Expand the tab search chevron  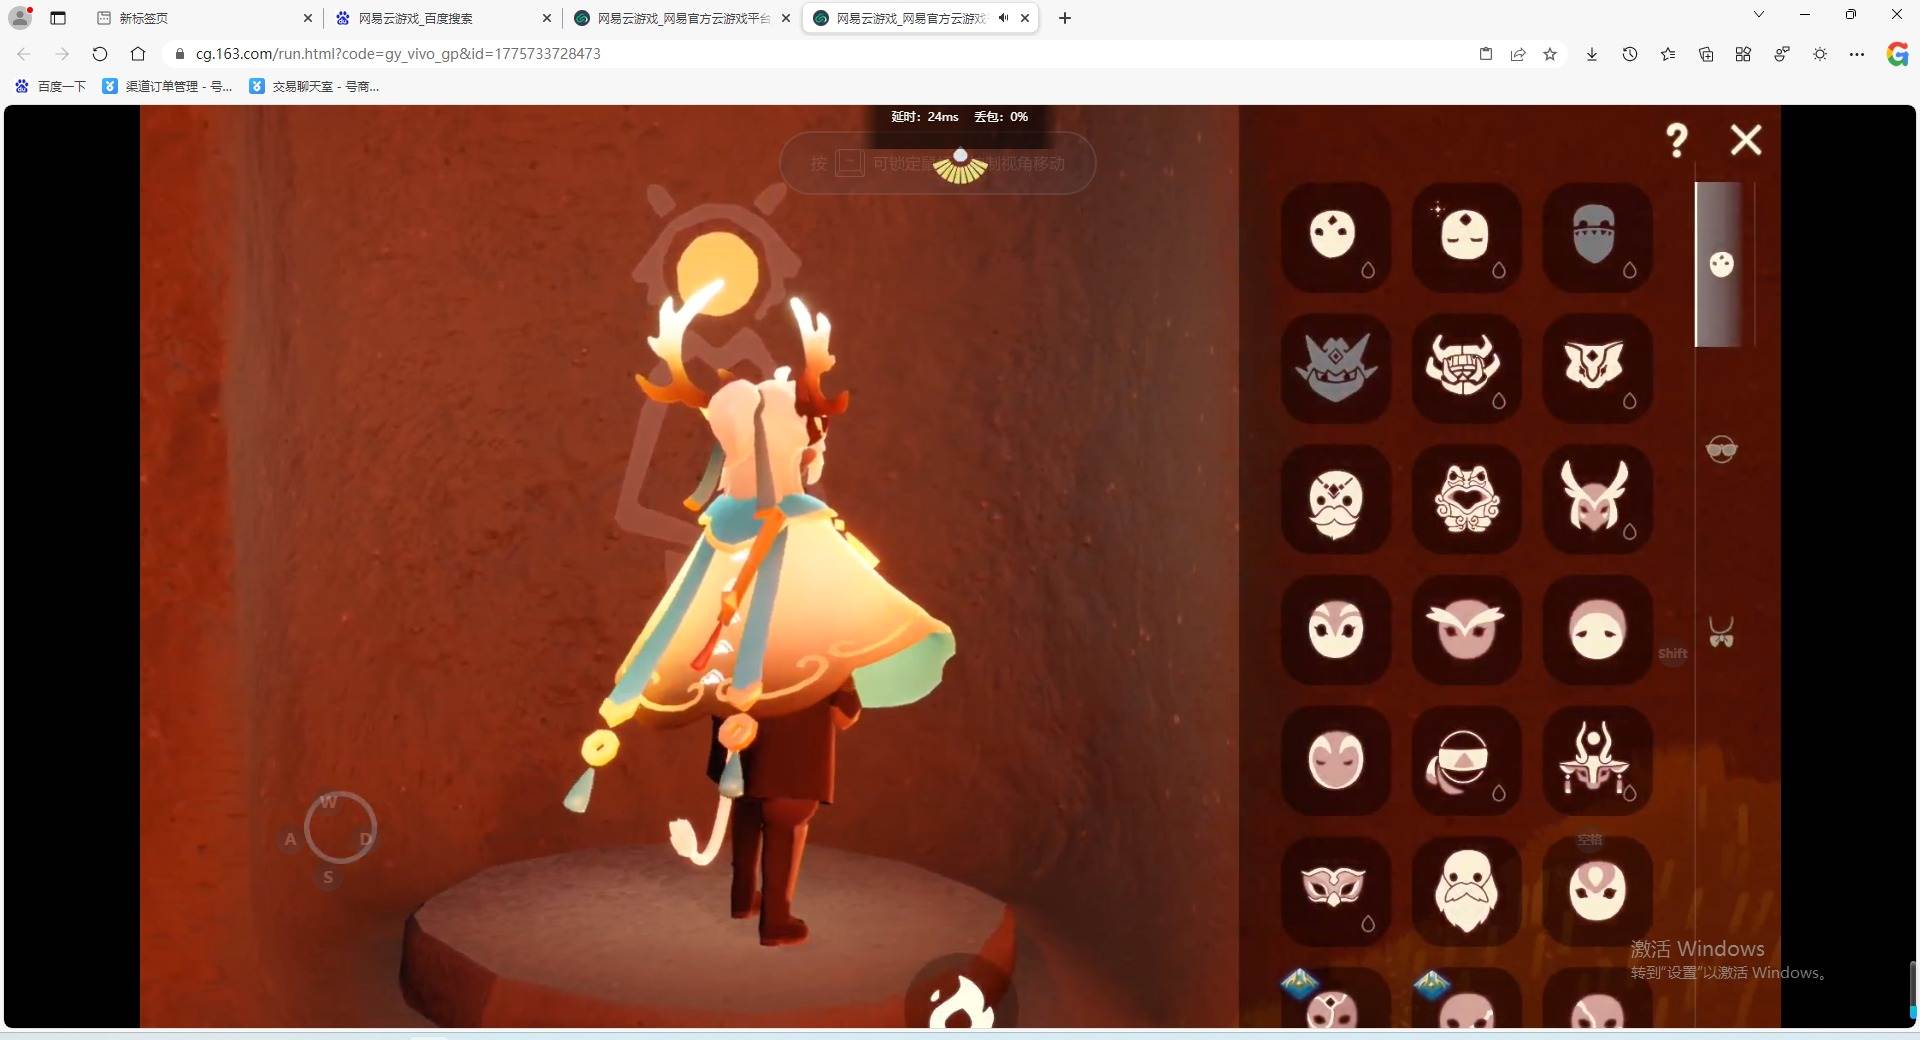[x=1759, y=15]
